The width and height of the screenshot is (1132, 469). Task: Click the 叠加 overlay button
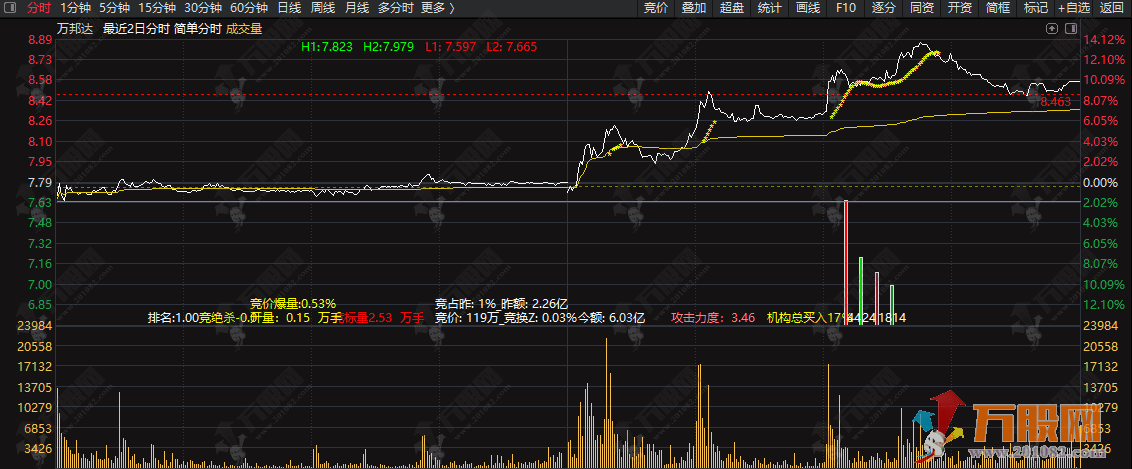coord(693,8)
